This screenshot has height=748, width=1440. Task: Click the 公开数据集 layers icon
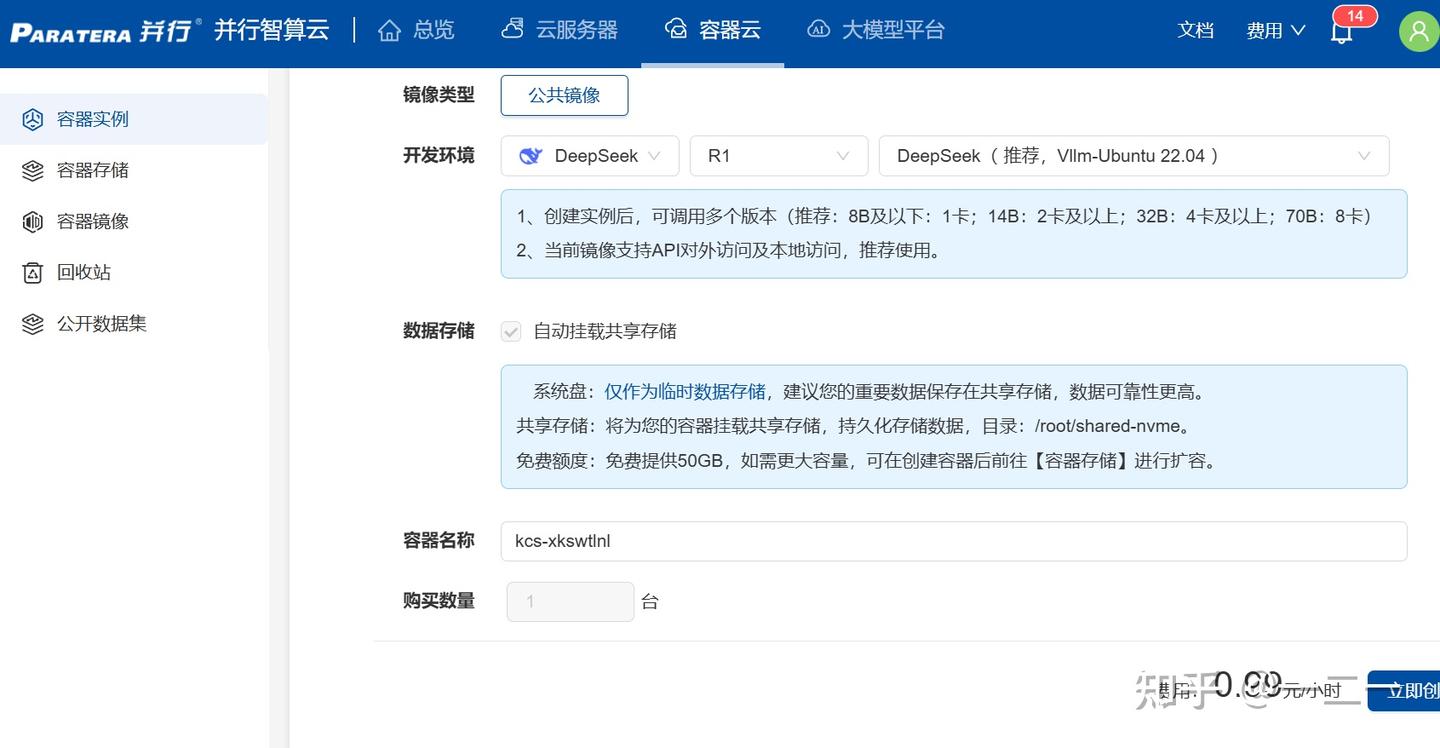pos(33,323)
